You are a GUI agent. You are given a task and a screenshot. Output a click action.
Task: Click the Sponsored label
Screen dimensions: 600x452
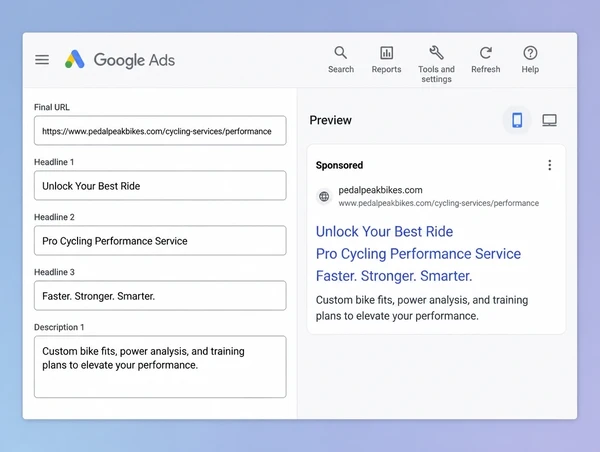click(339, 165)
